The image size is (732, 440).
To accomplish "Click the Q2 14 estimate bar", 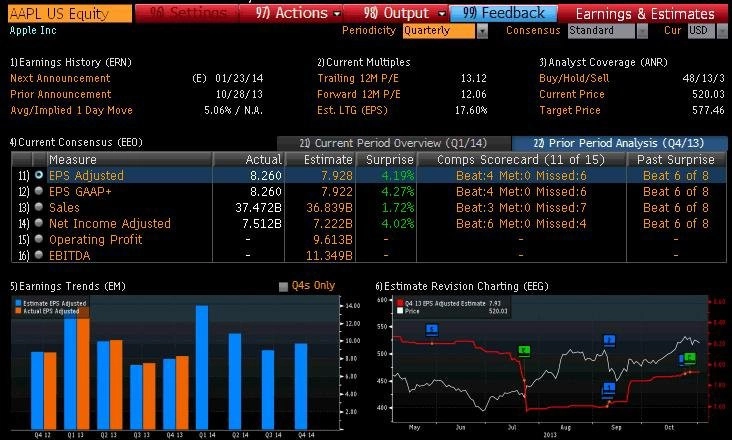I will click(235, 381).
